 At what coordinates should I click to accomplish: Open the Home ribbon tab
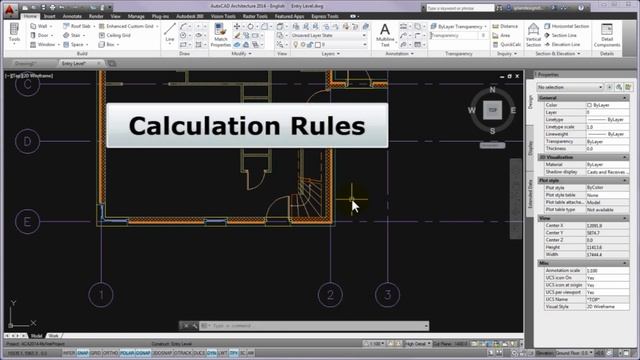(30, 16)
